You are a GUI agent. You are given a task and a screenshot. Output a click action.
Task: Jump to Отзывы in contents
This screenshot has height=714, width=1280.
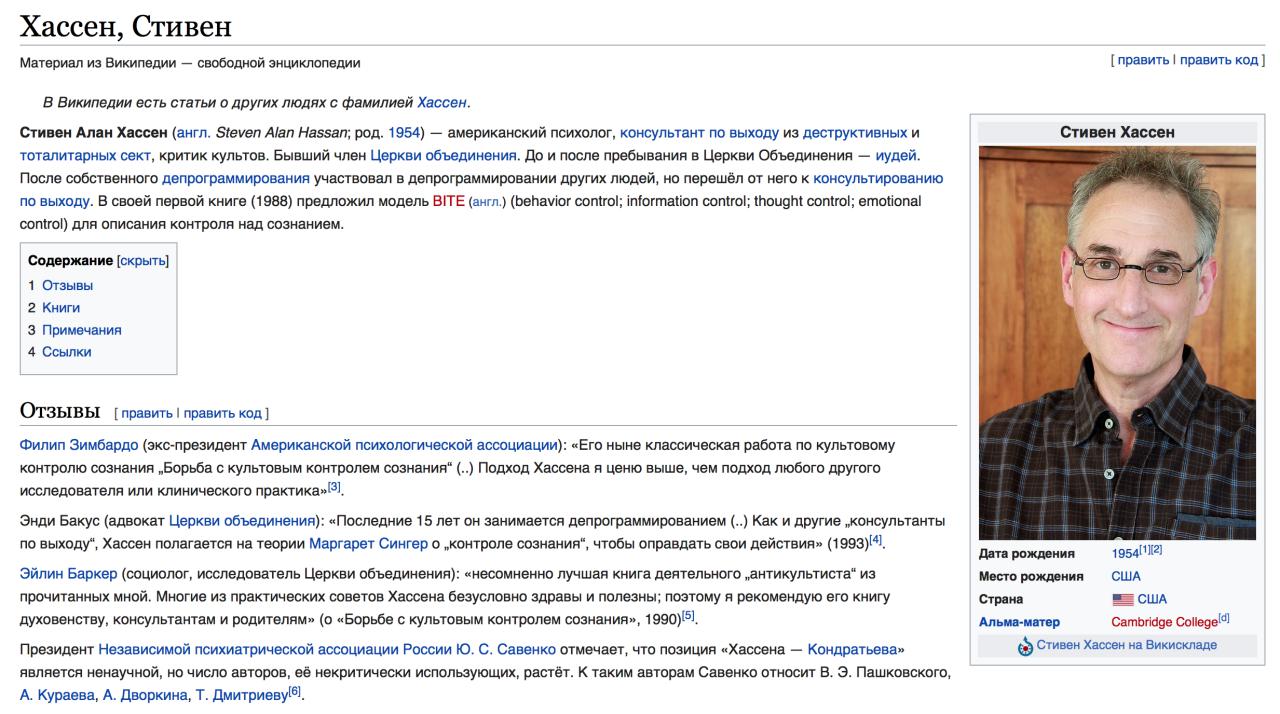point(67,285)
